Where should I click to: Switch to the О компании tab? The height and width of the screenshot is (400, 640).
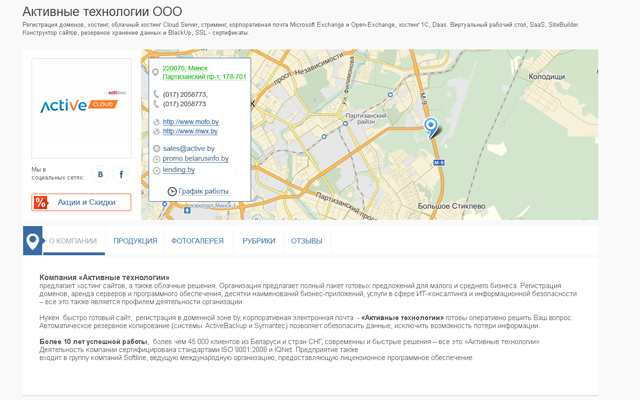pos(72,241)
